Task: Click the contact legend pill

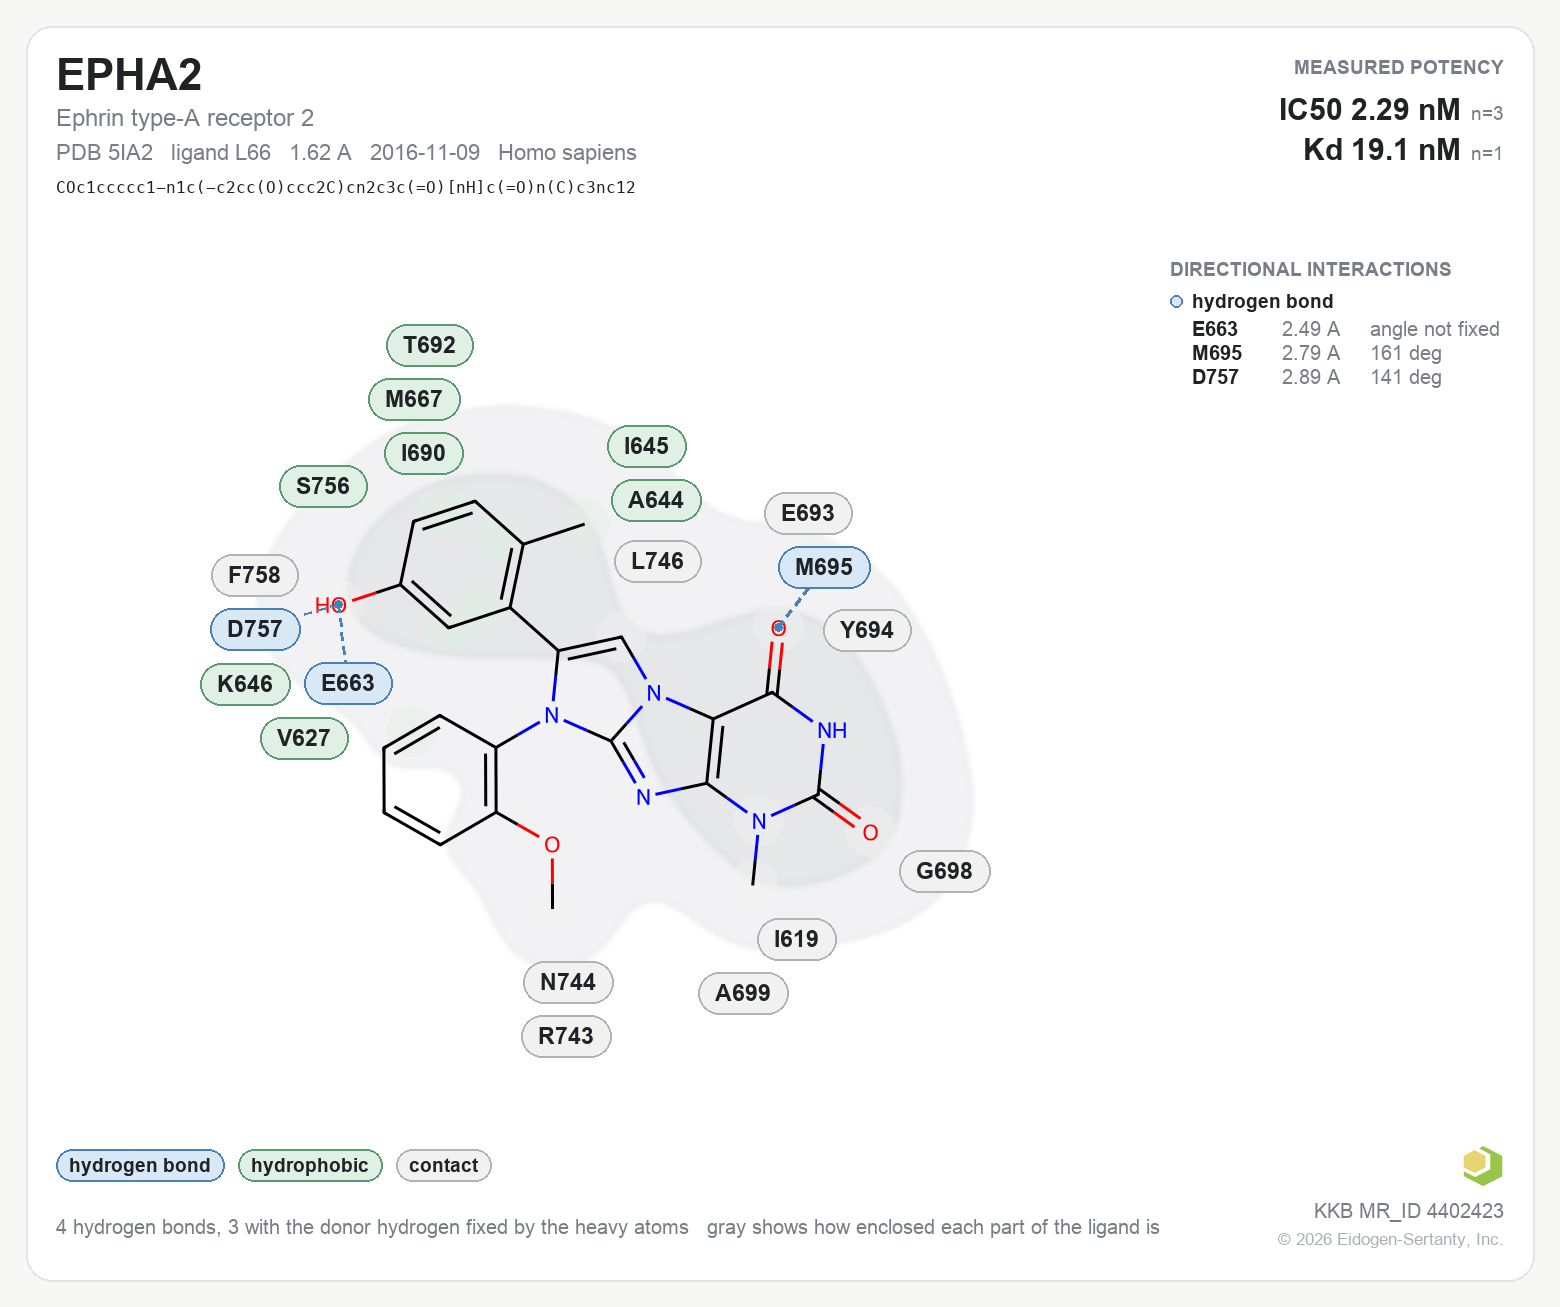Action: [444, 1165]
